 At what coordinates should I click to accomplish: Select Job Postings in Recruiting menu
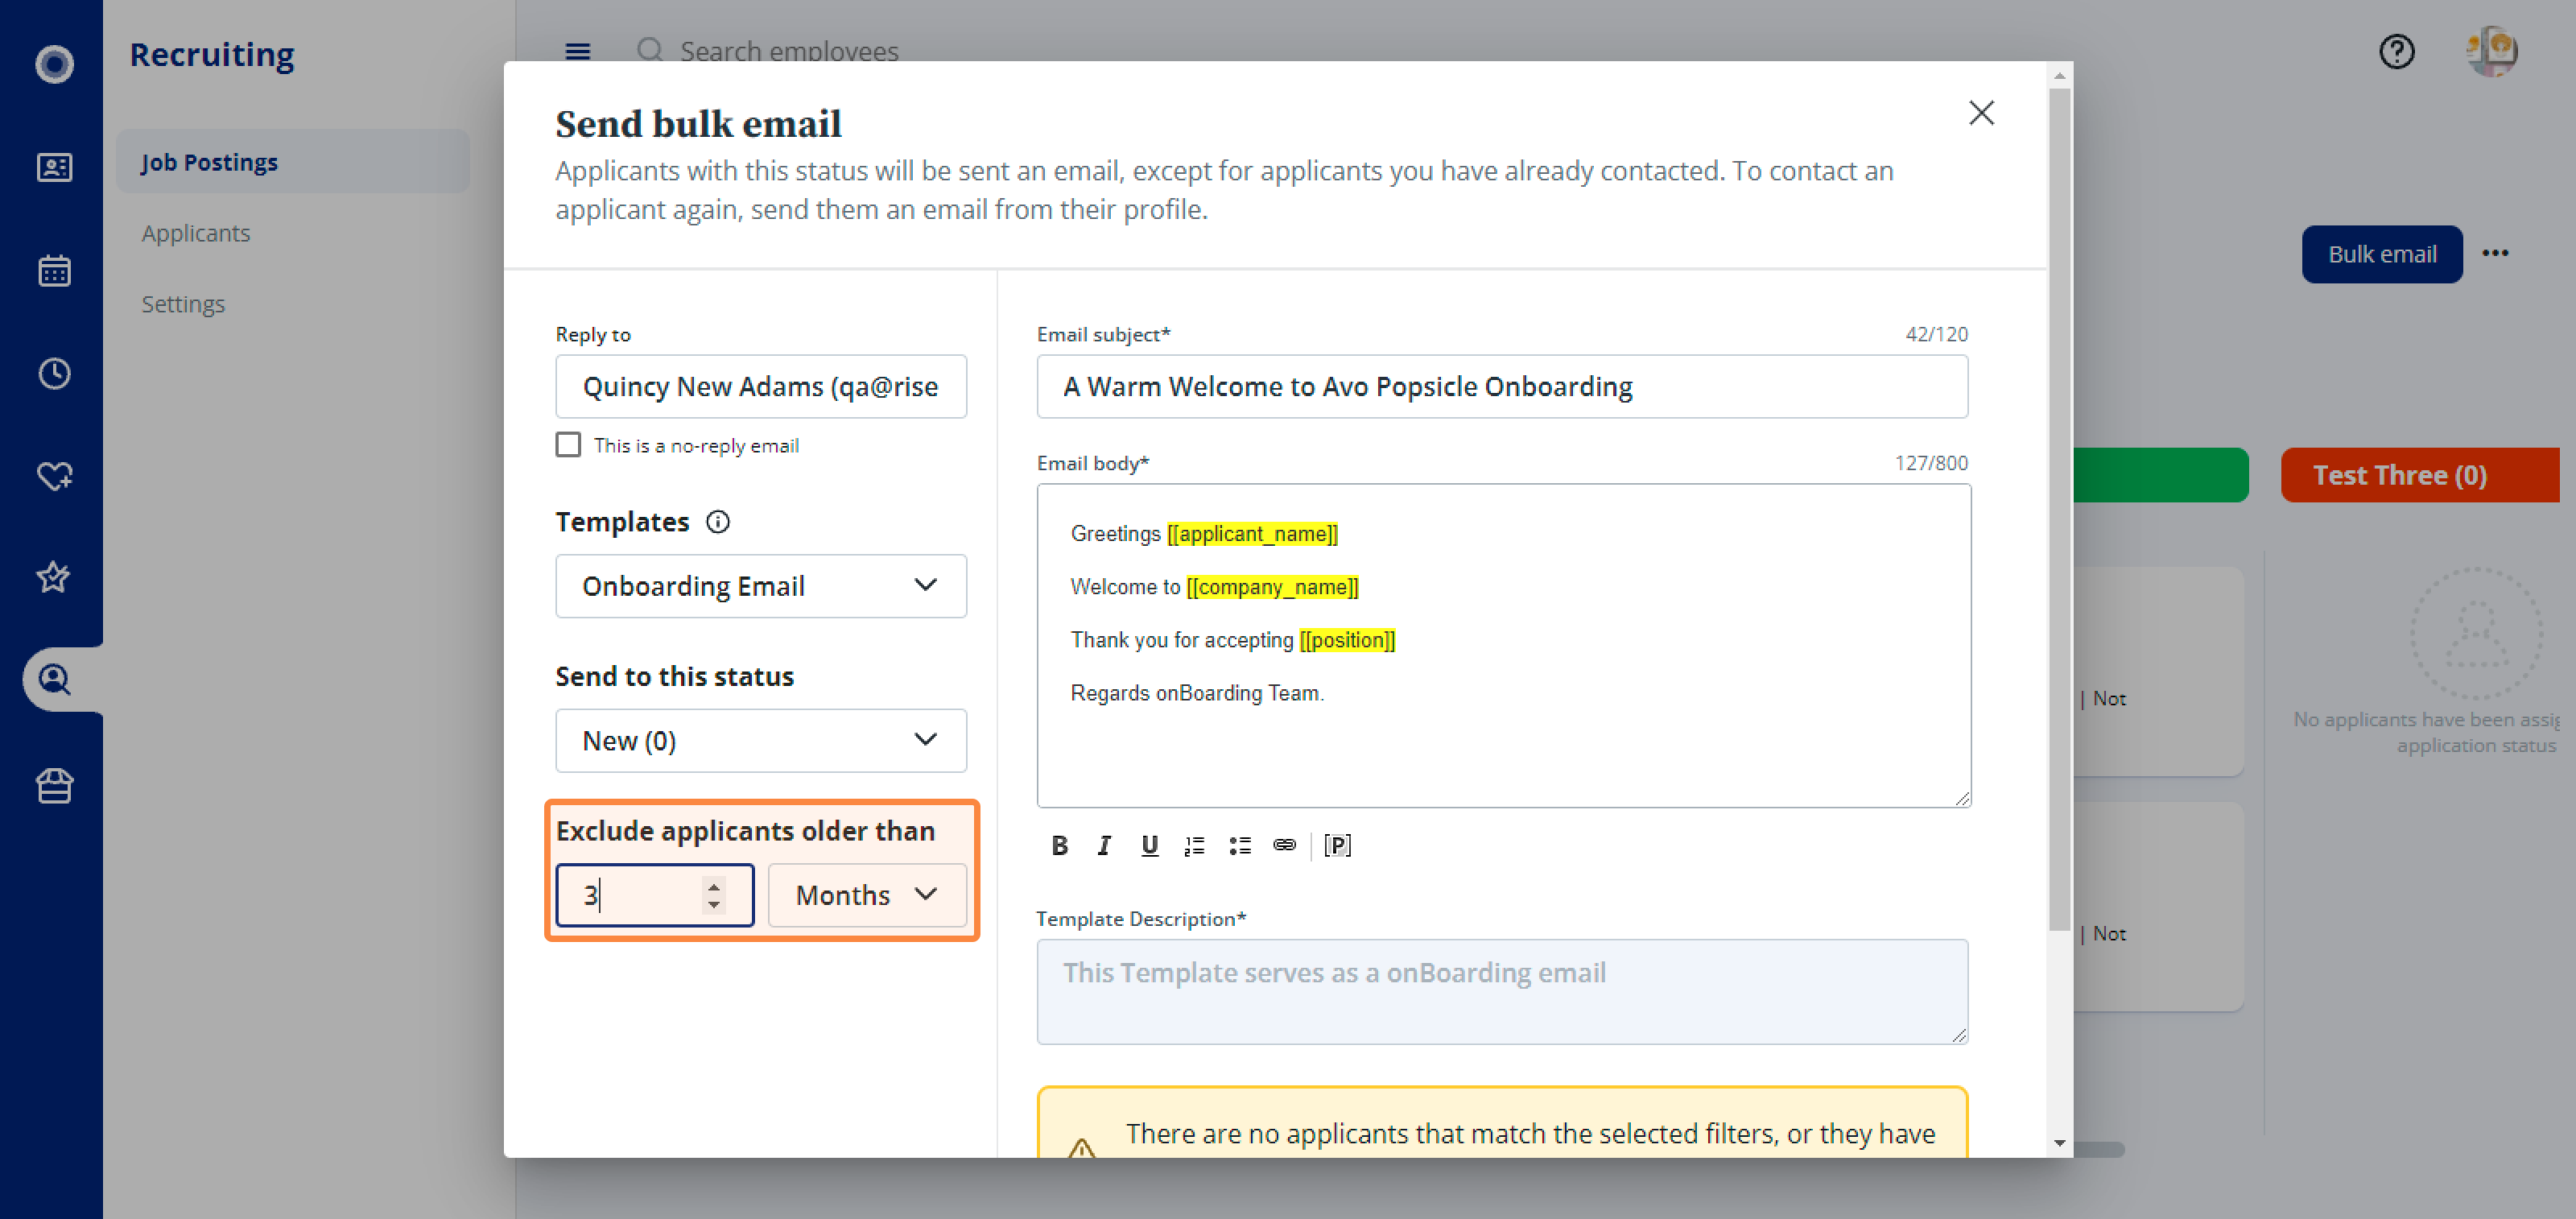(292, 162)
